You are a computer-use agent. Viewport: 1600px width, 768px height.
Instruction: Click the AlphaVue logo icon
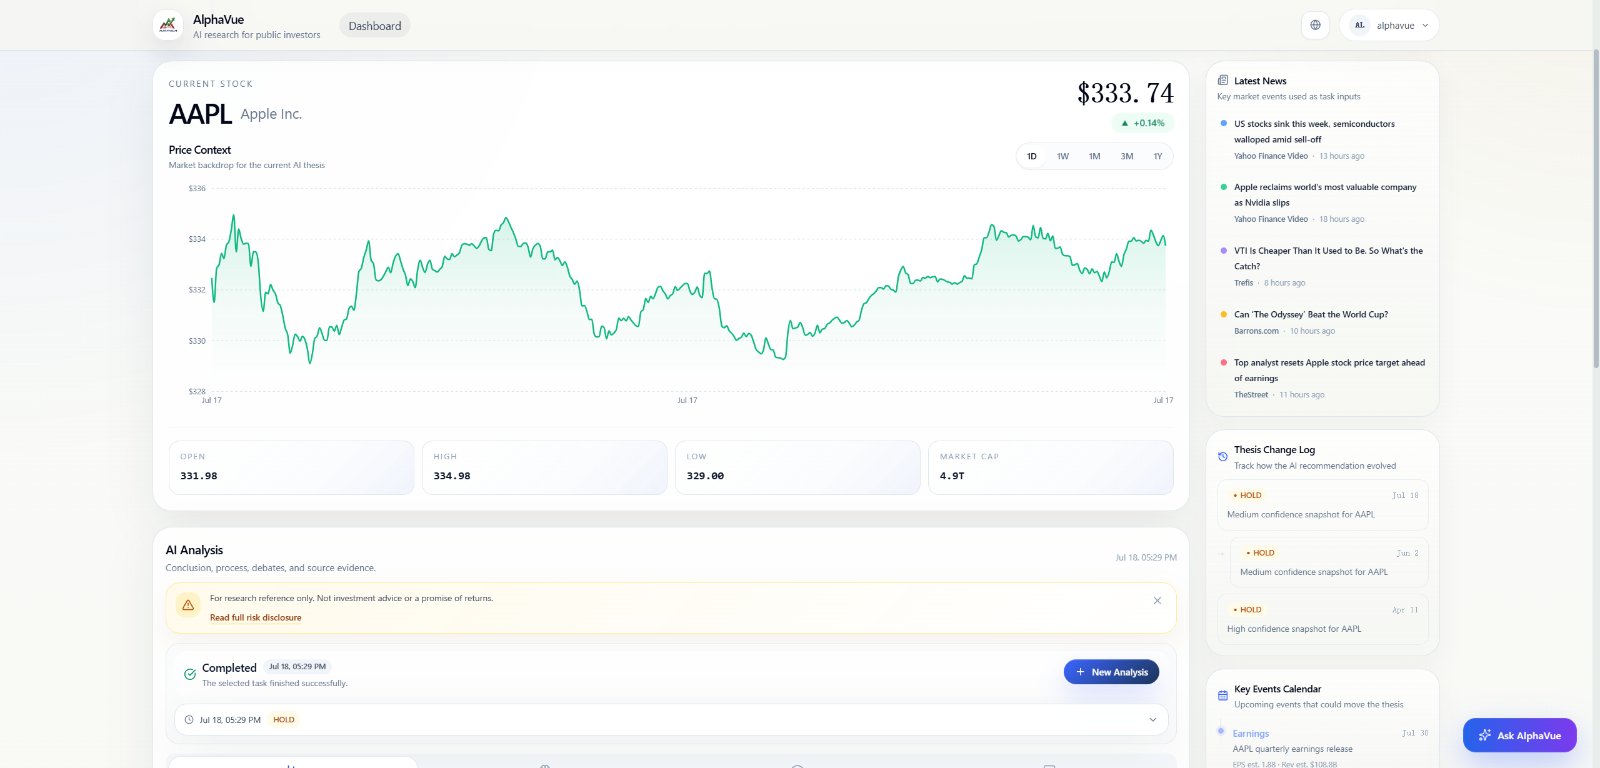[x=168, y=25]
